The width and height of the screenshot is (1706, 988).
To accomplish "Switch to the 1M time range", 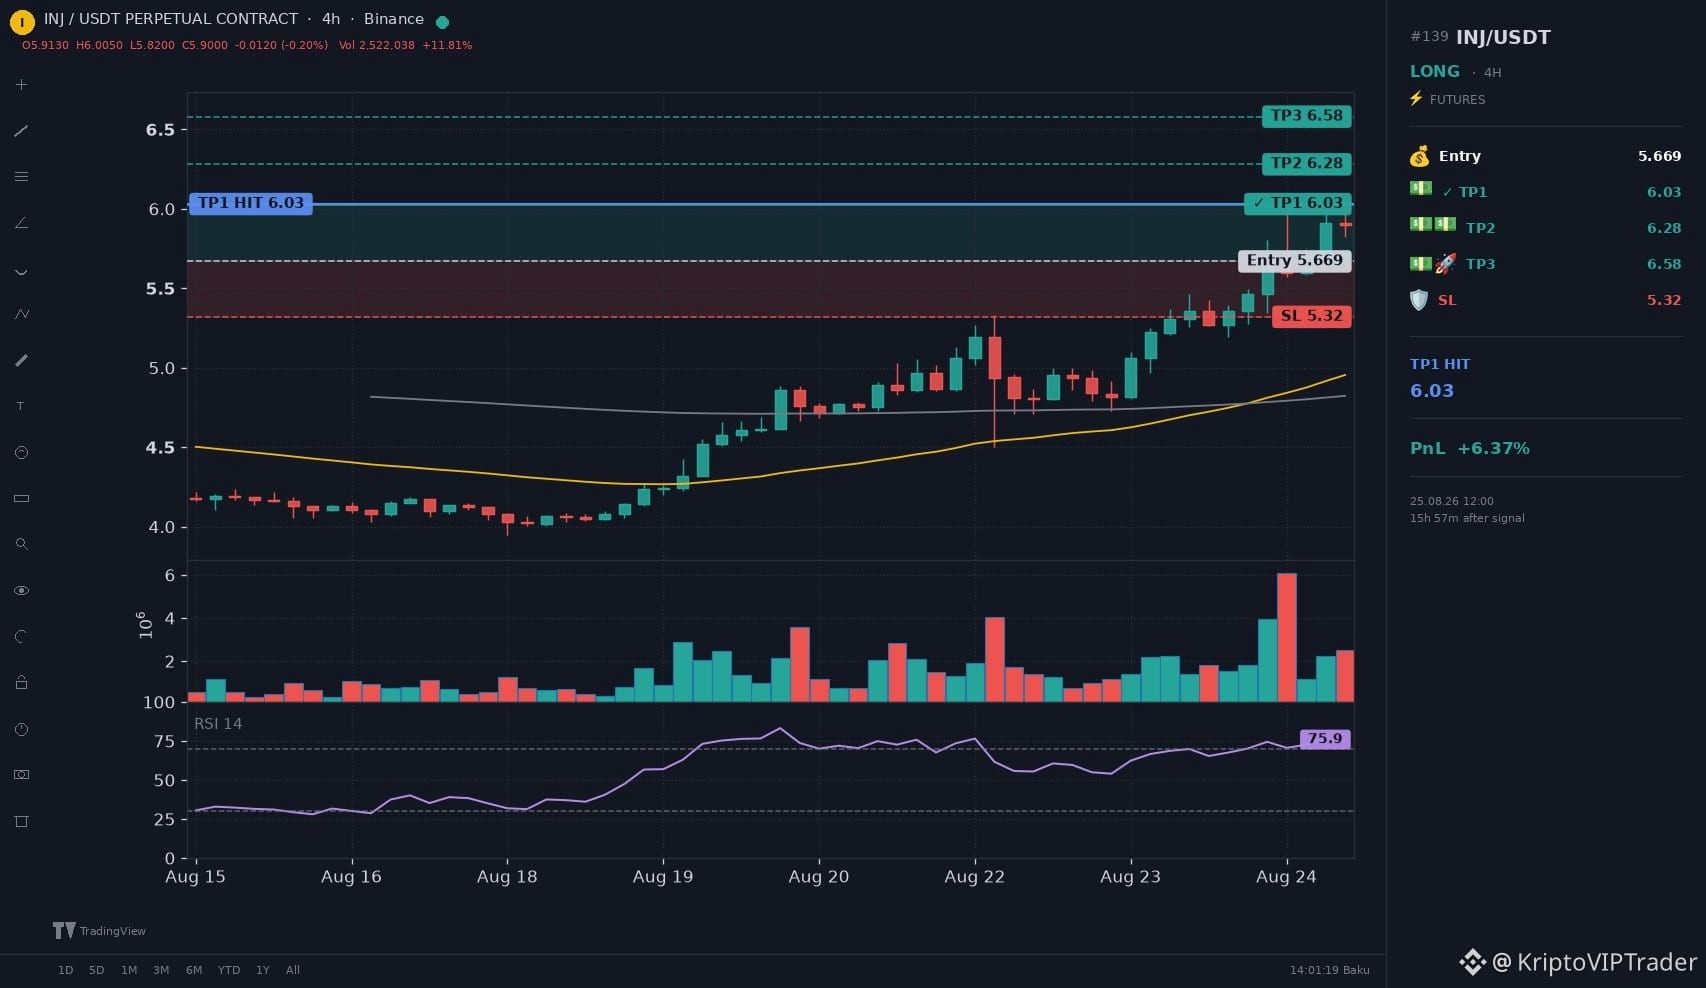I will pos(129,970).
